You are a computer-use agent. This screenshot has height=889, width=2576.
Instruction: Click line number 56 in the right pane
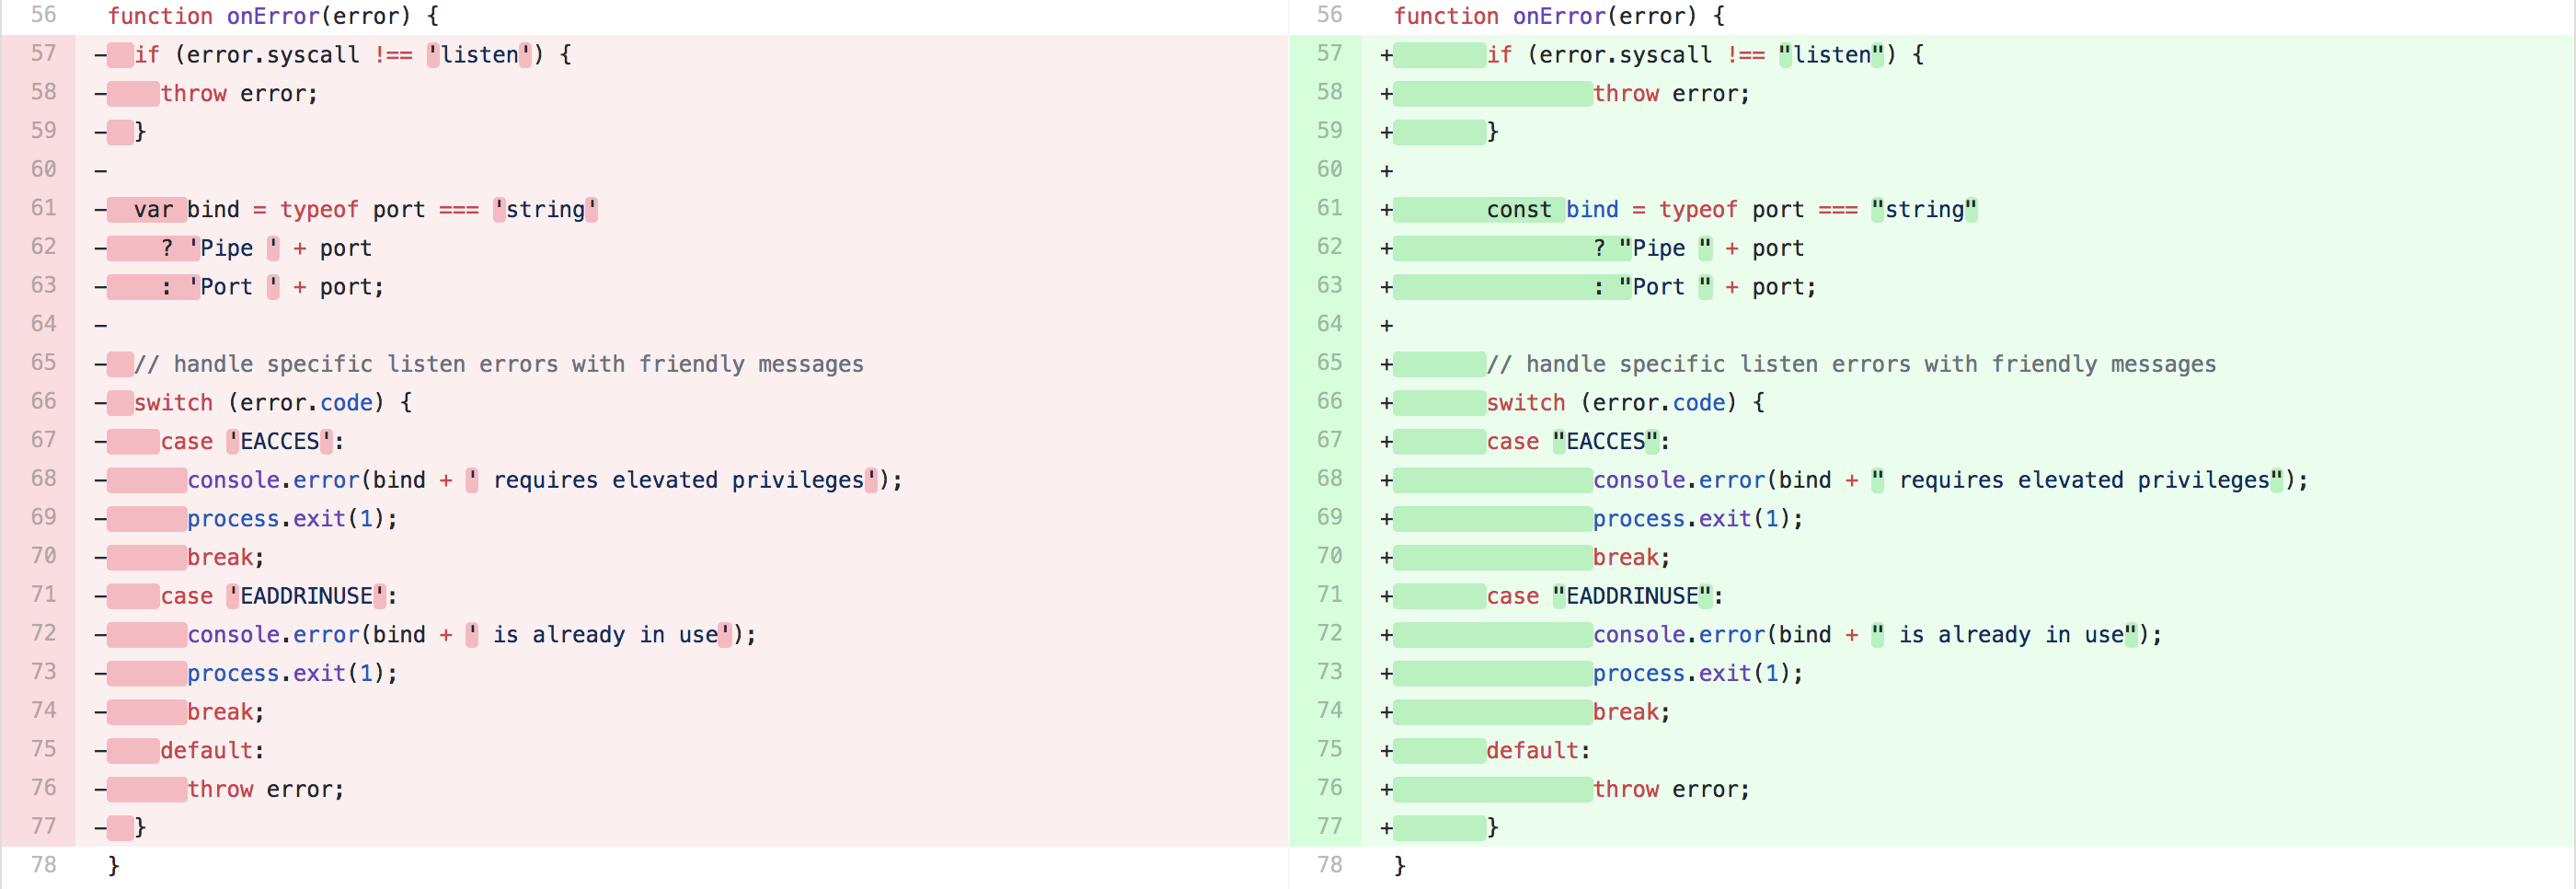[x=1329, y=15]
